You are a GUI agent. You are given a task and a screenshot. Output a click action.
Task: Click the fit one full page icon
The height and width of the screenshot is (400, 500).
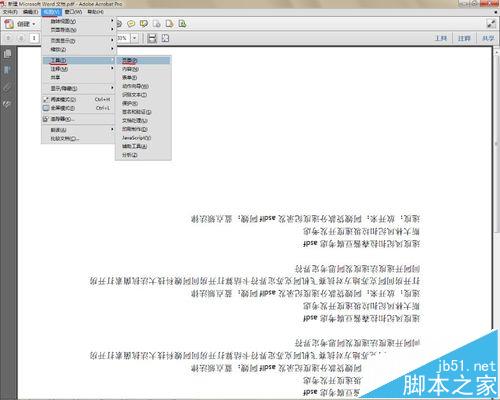pyautogui.click(x=165, y=38)
